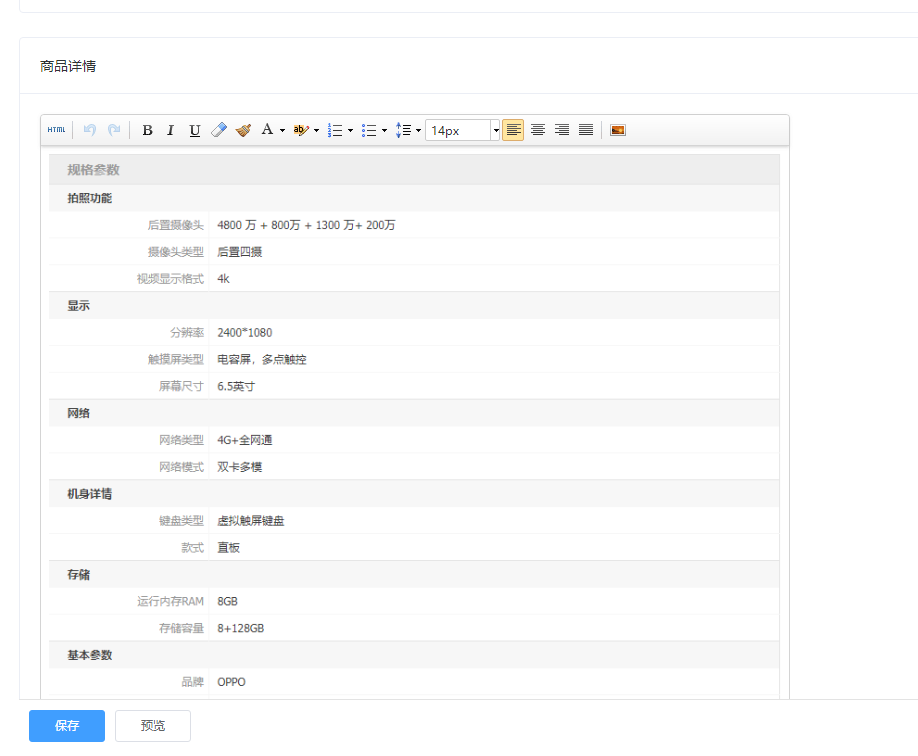The image size is (918, 756).
Task: Click the 运行内存RAM label
Action: [x=170, y=601]
